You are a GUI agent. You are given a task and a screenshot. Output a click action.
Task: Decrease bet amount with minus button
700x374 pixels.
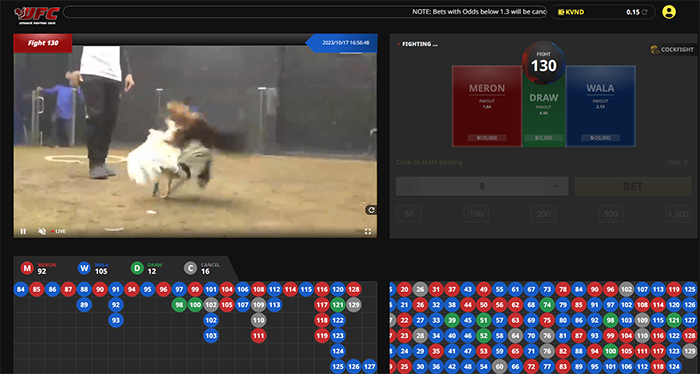click(407, 186)
